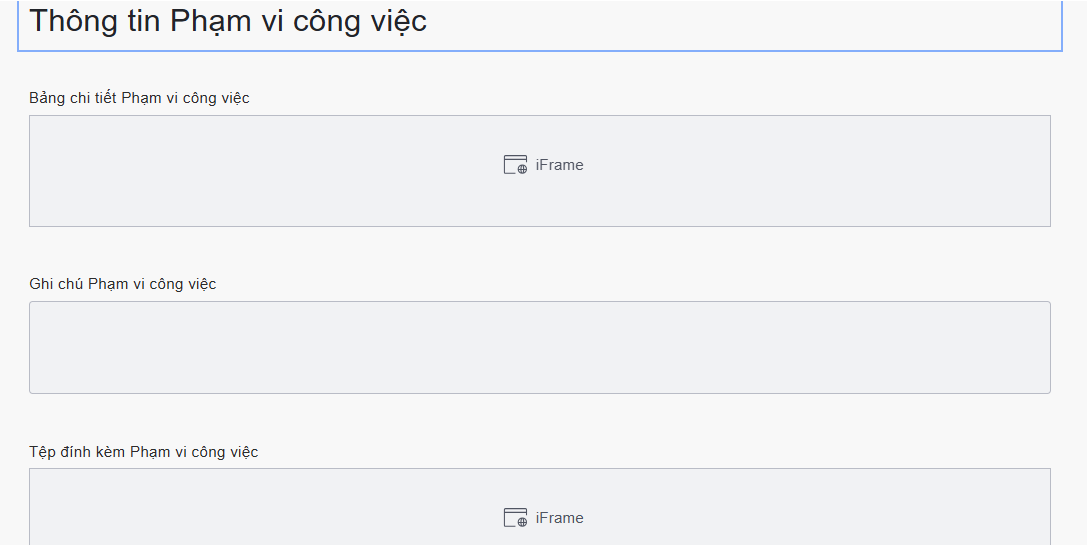Select the 'Ghi chú Phạm vi công việc' label
This screenshot has height=545, width=1087.
pyautogui.click(x=123, y=284)
